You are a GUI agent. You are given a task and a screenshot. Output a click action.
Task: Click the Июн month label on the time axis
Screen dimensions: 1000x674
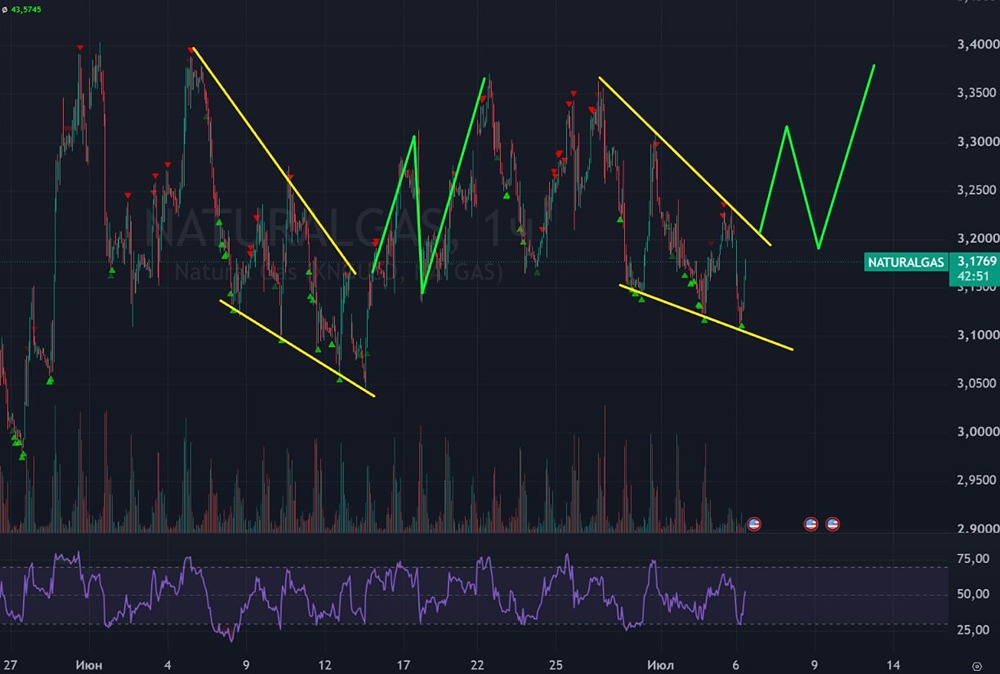89,665
